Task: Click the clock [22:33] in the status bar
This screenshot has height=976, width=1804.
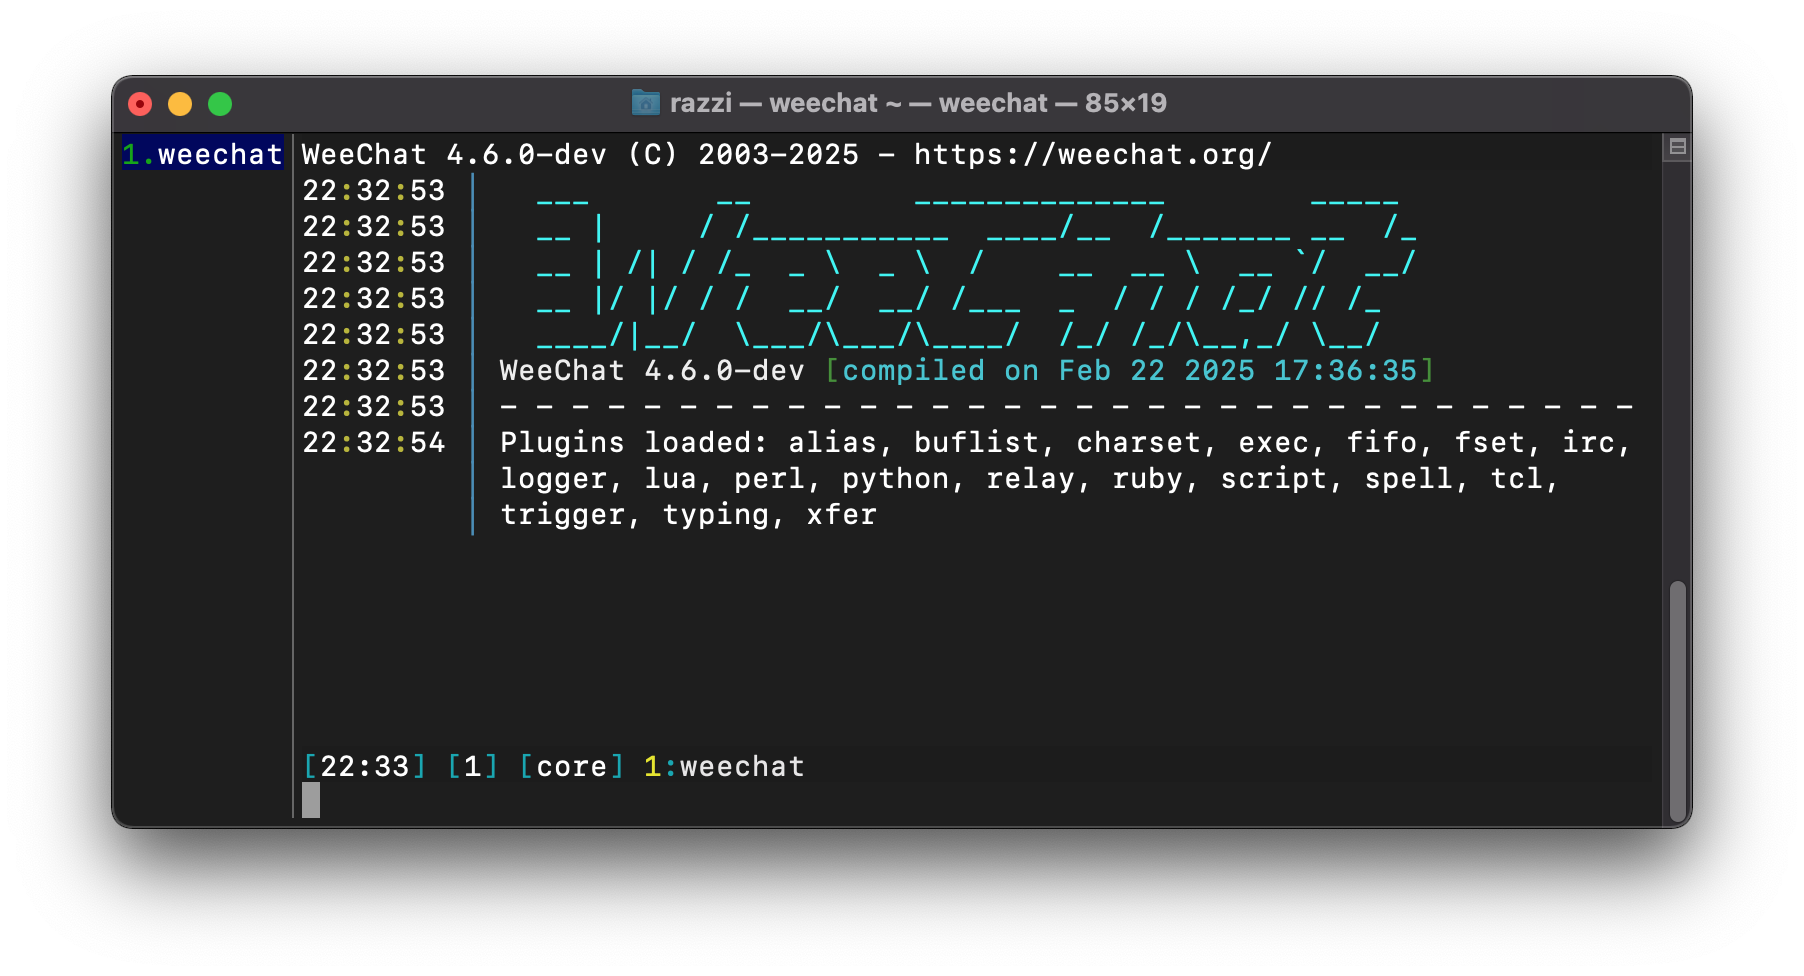Action: (x=364, y=766)
